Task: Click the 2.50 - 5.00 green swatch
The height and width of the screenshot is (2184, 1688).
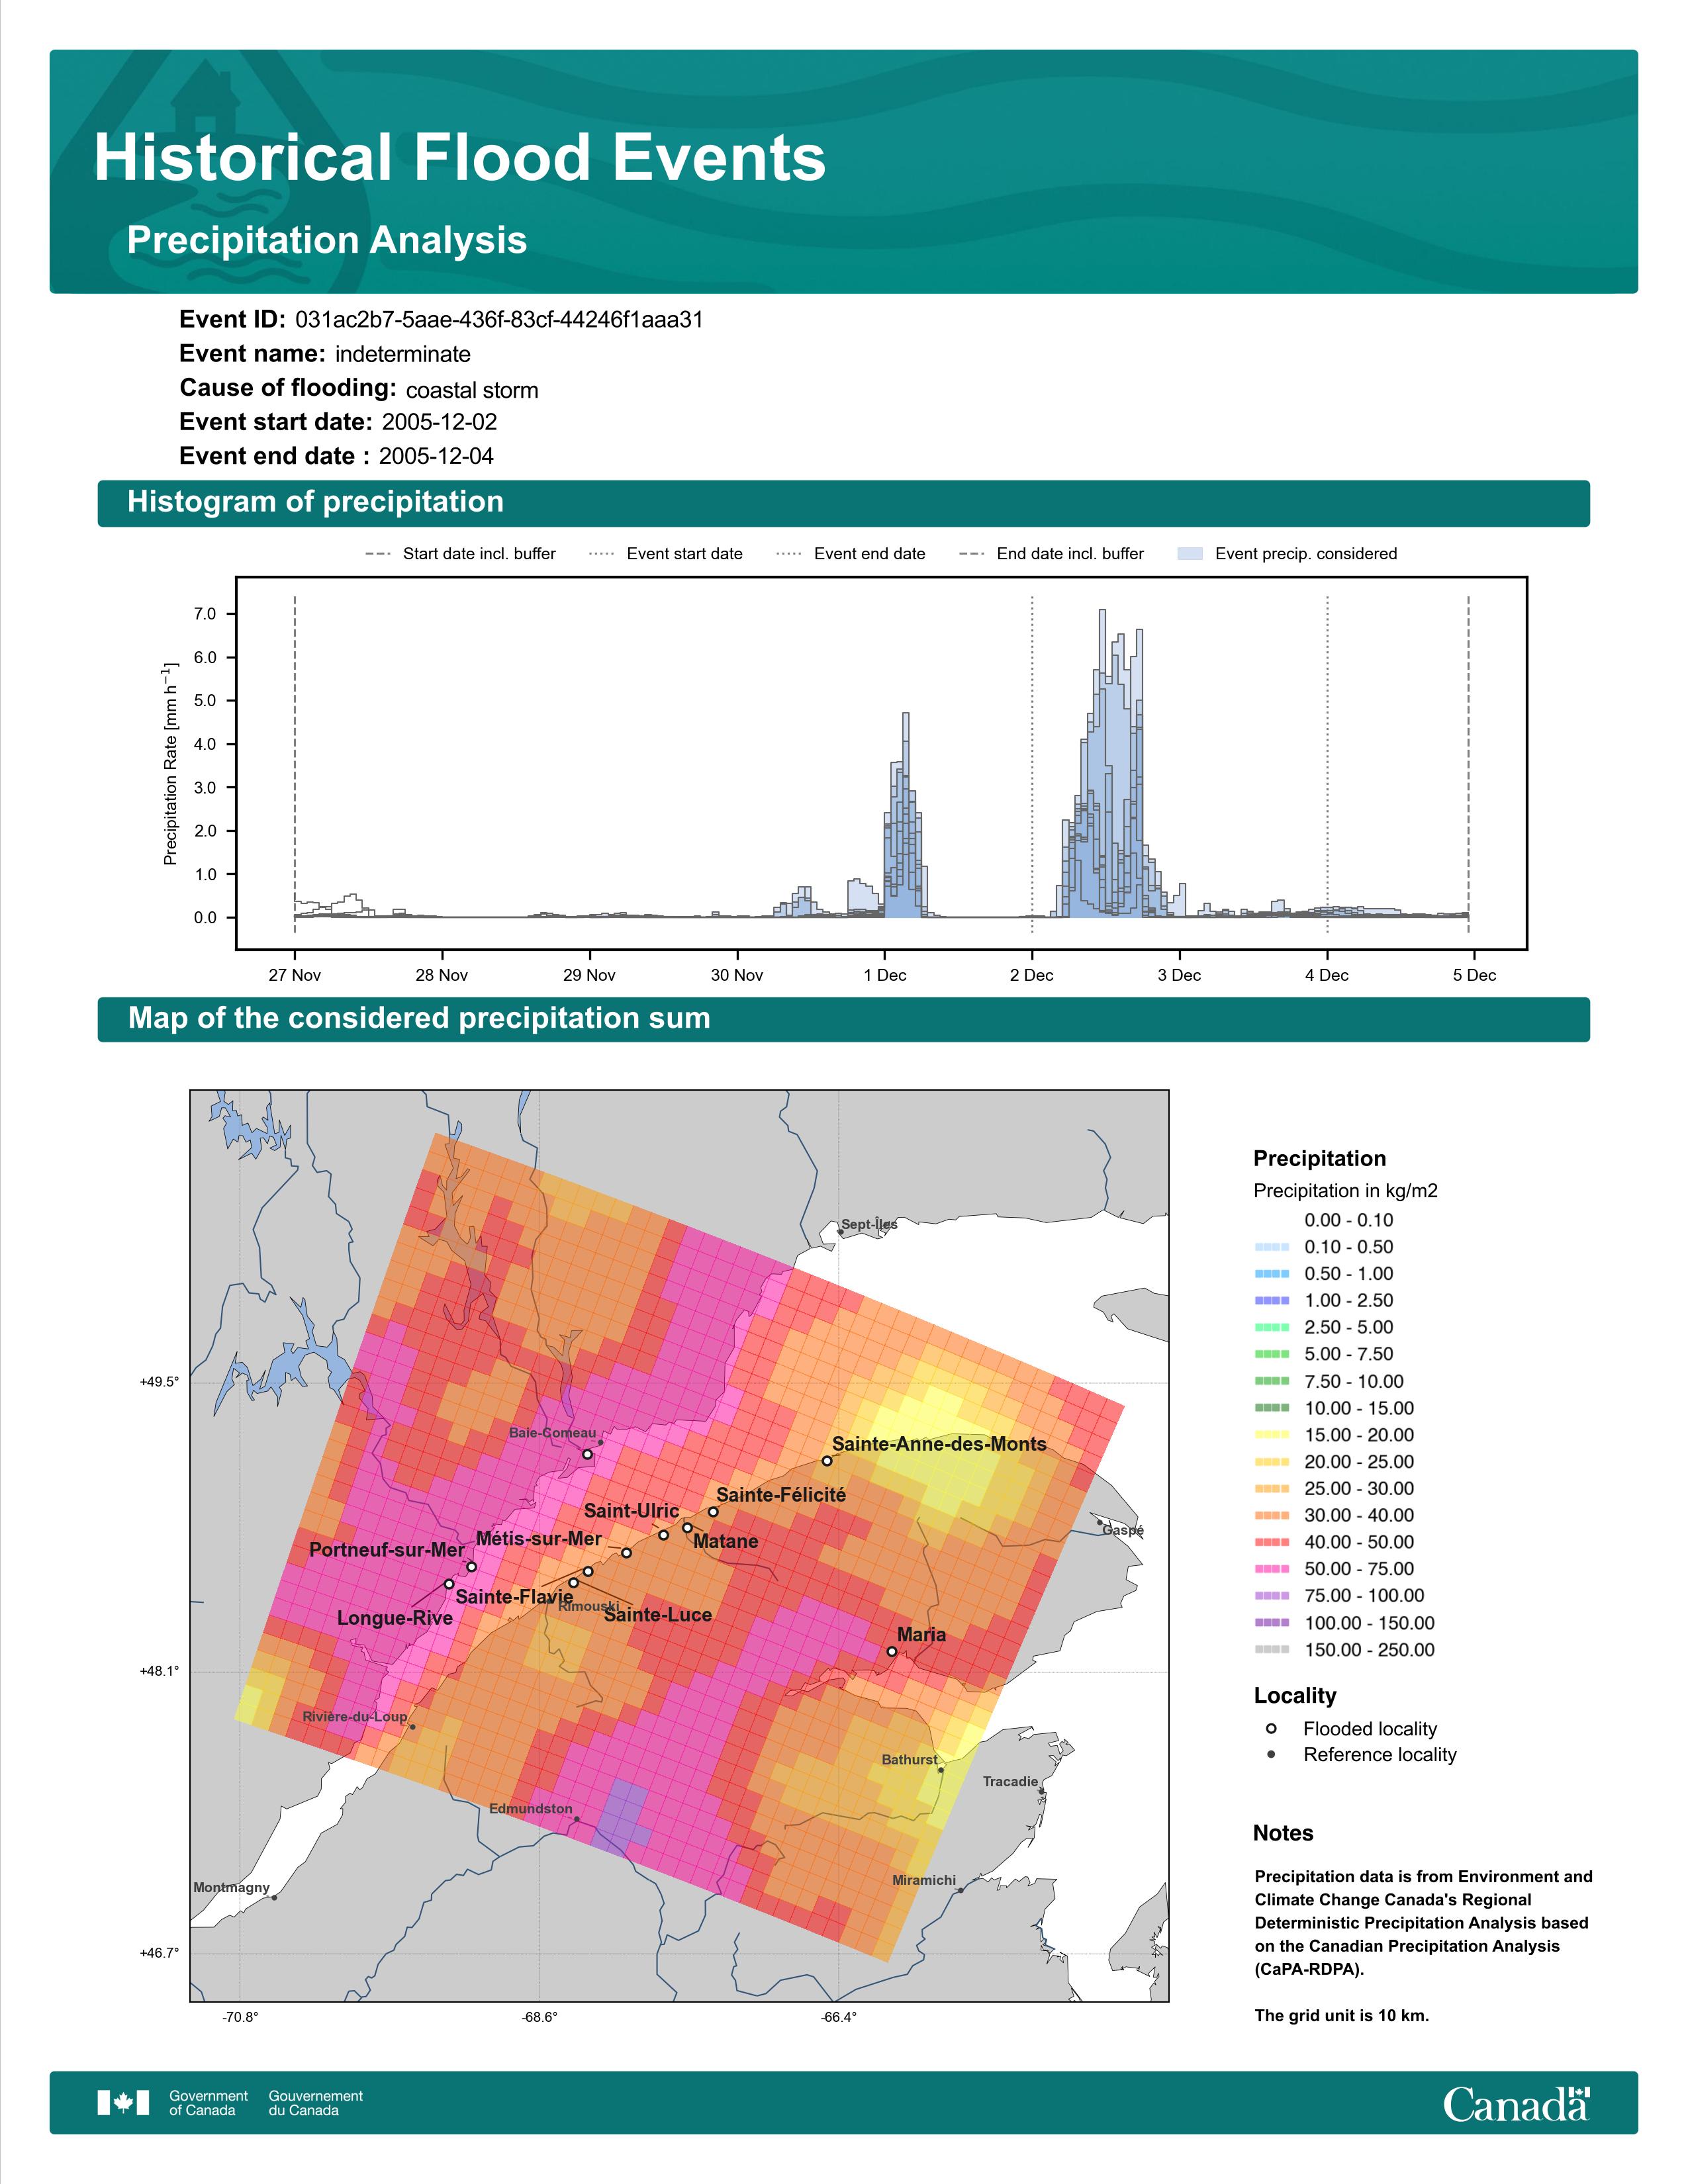Action: (1272, 1327)
